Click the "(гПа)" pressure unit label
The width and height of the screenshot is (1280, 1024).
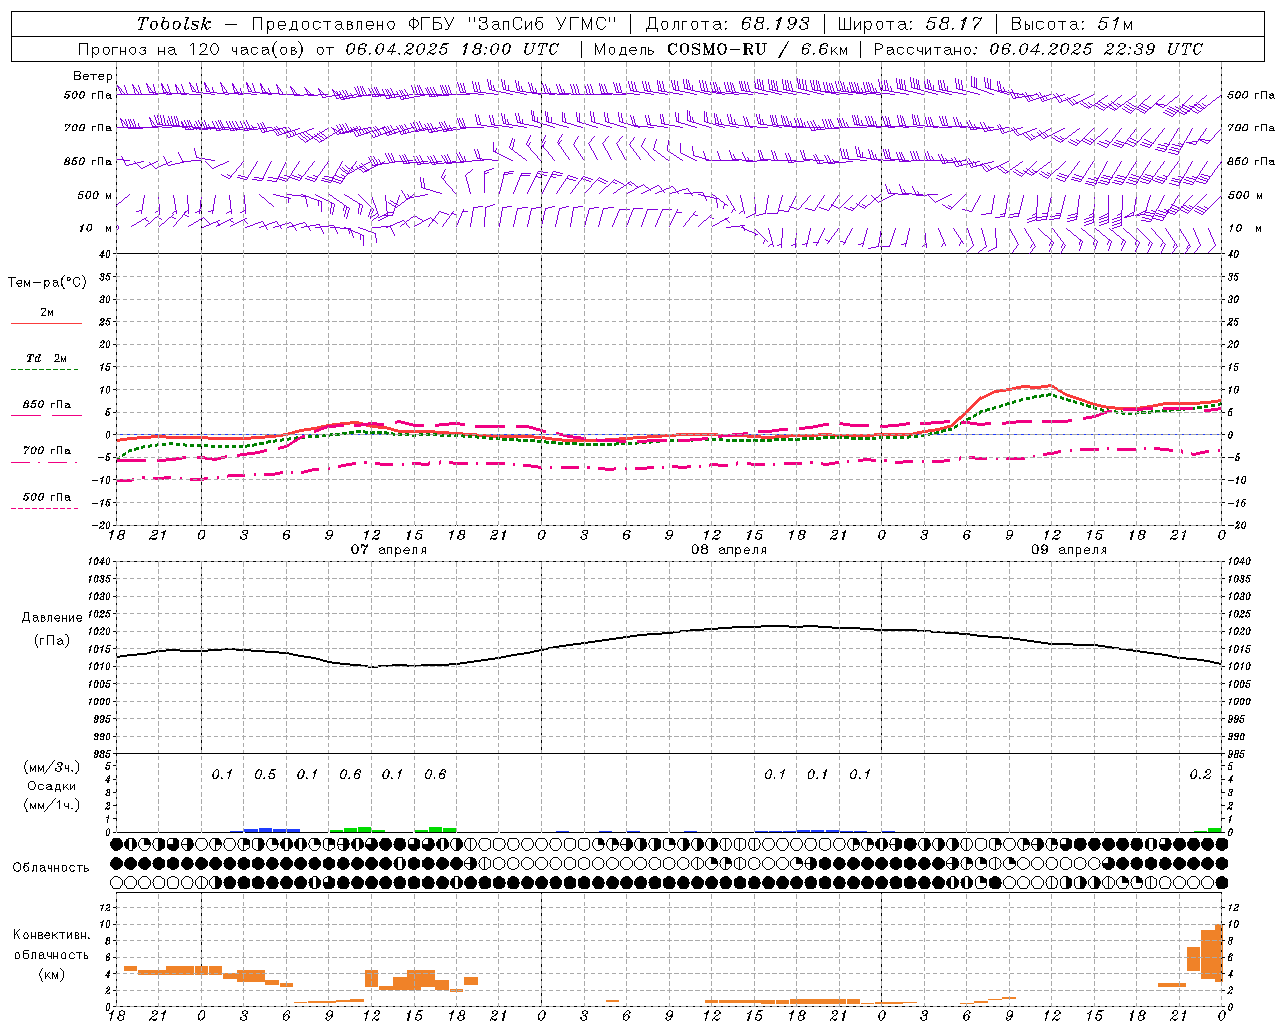(x=51, y=641)
